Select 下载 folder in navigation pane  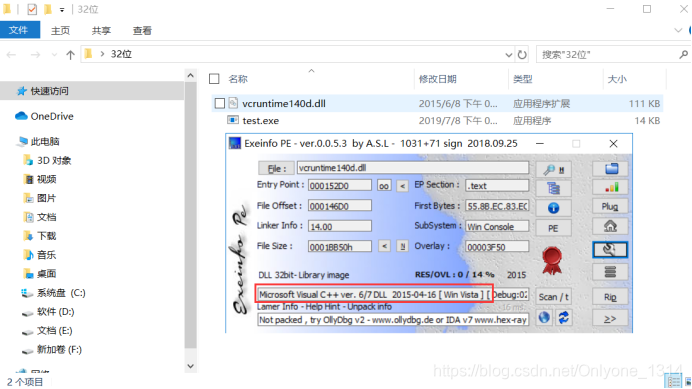tap(46, 236)
